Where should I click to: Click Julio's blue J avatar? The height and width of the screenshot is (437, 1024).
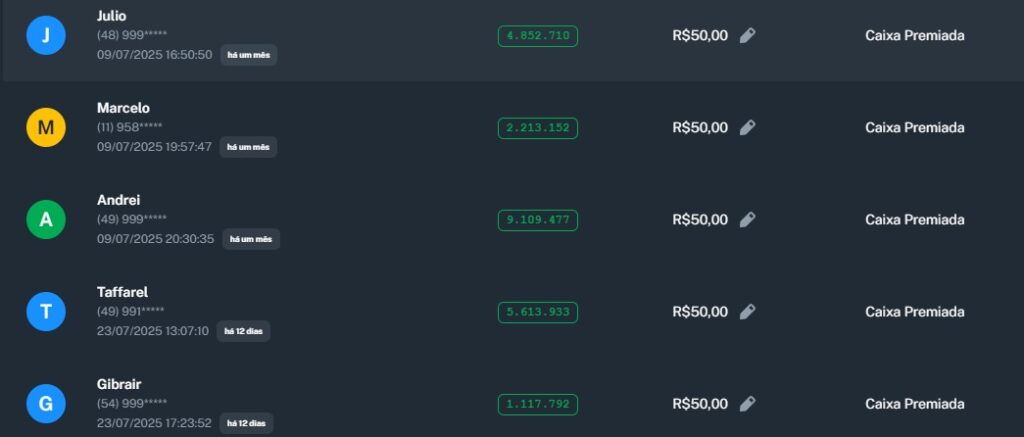[46, 36]
